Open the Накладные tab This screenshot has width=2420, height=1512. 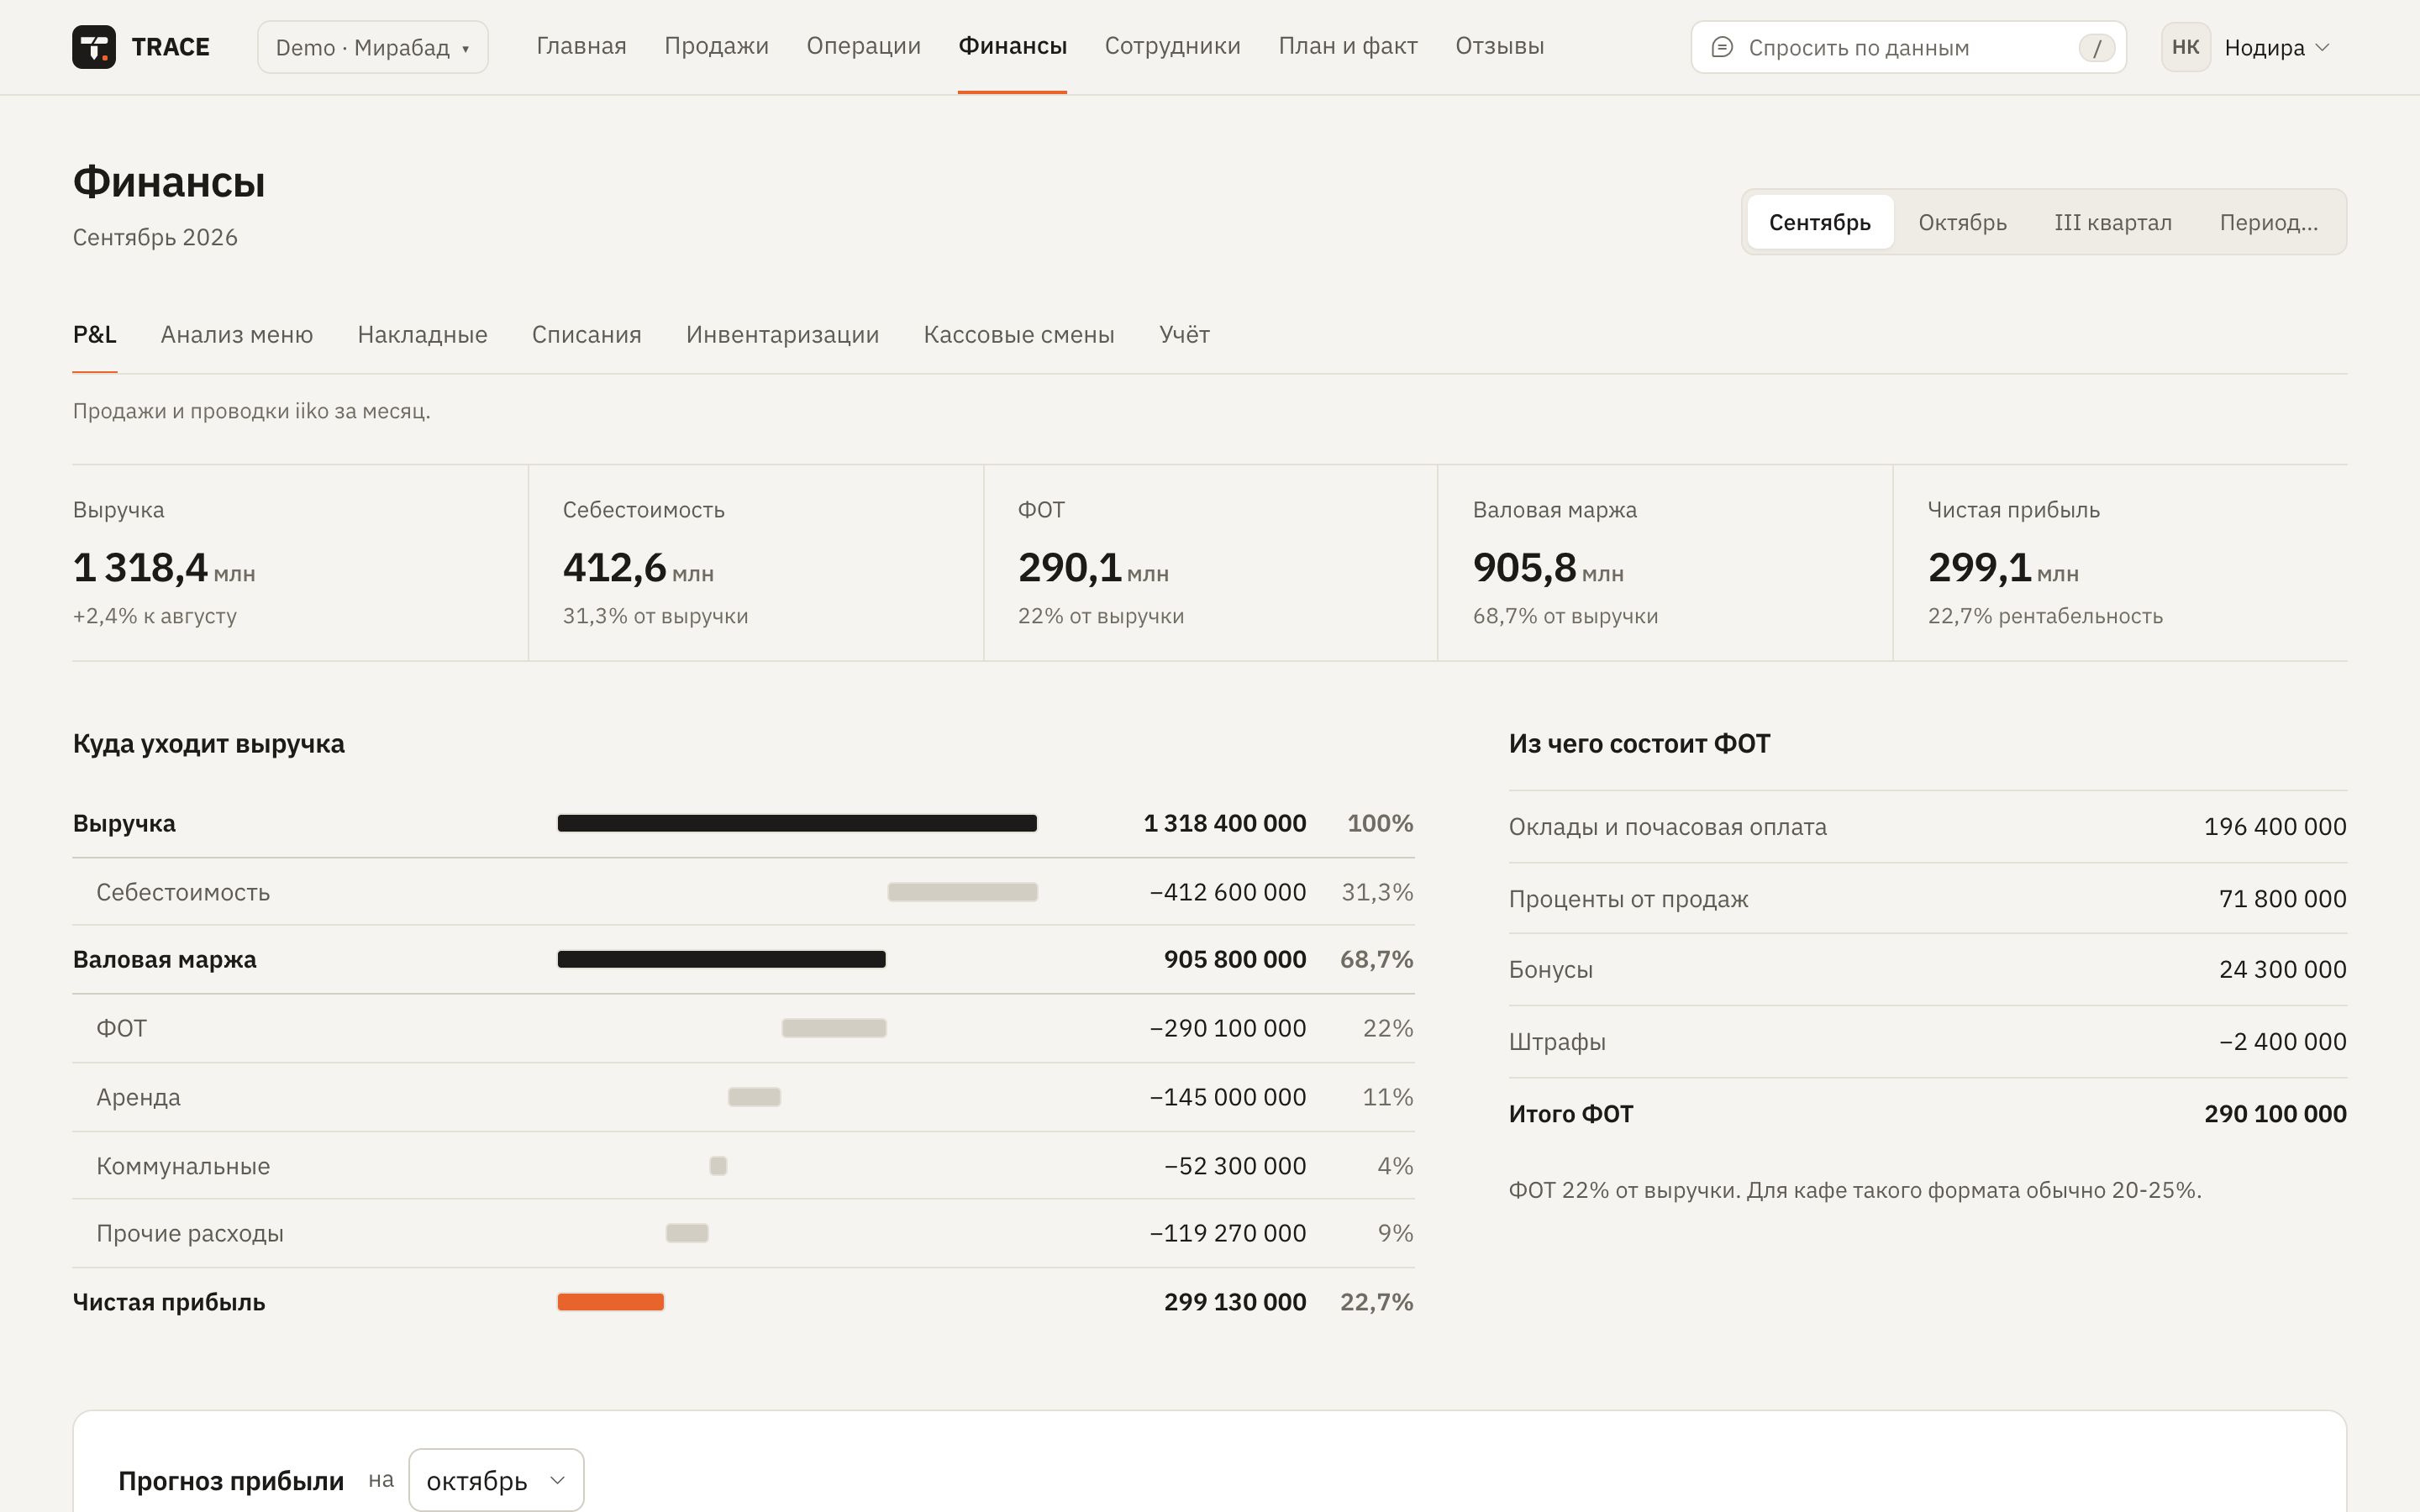[x=422, y=334]
